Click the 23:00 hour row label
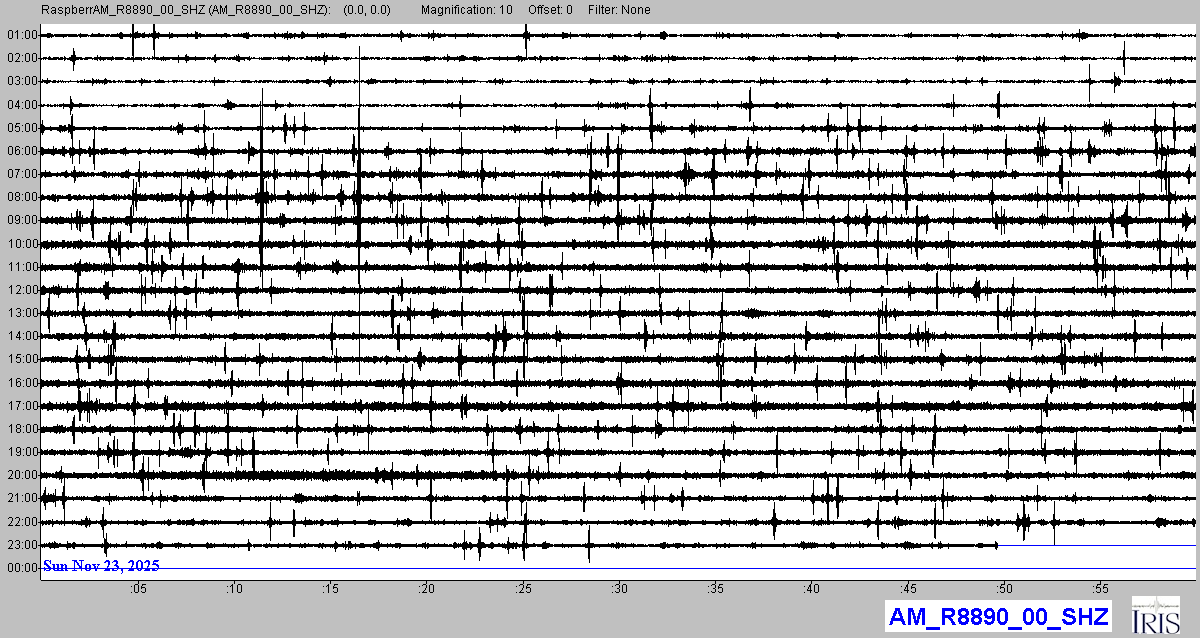1200x638 pixels. [x=22, y=545]
